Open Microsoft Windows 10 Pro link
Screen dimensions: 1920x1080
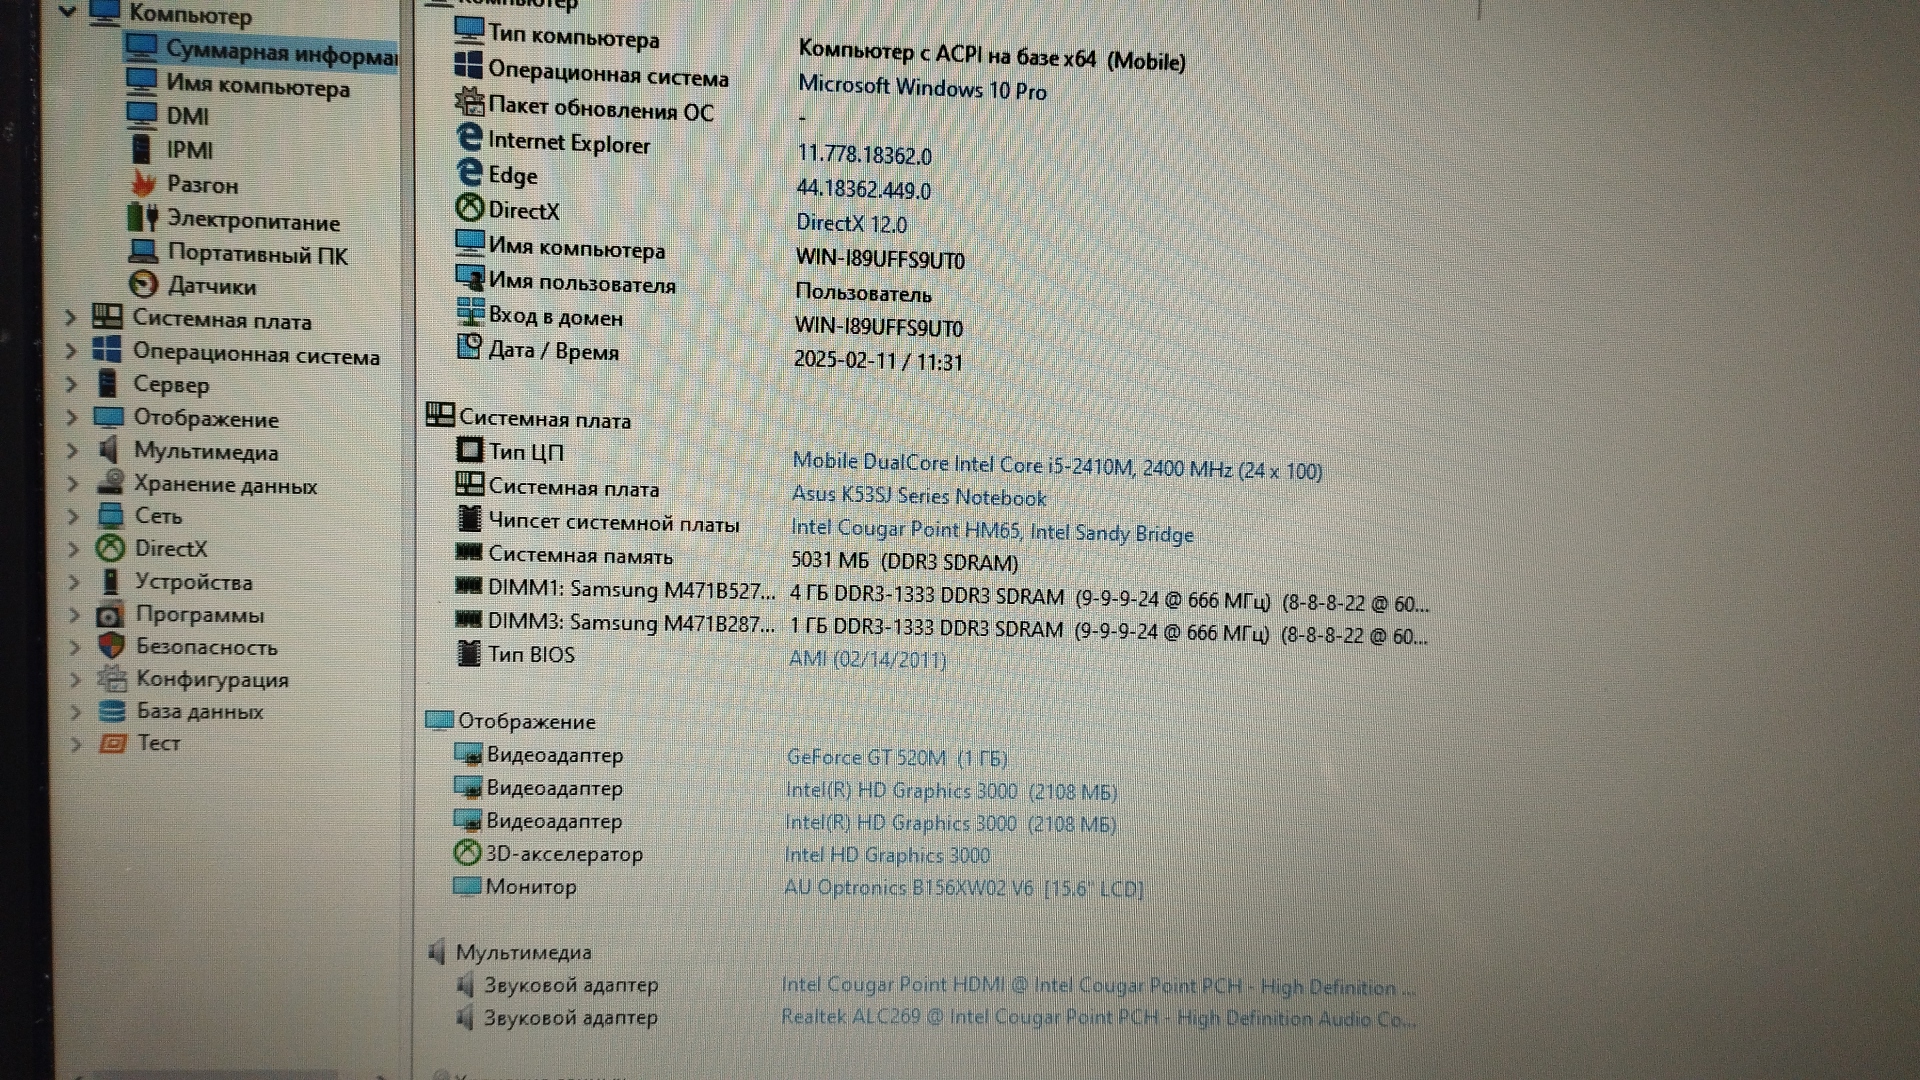click(922, 88)
